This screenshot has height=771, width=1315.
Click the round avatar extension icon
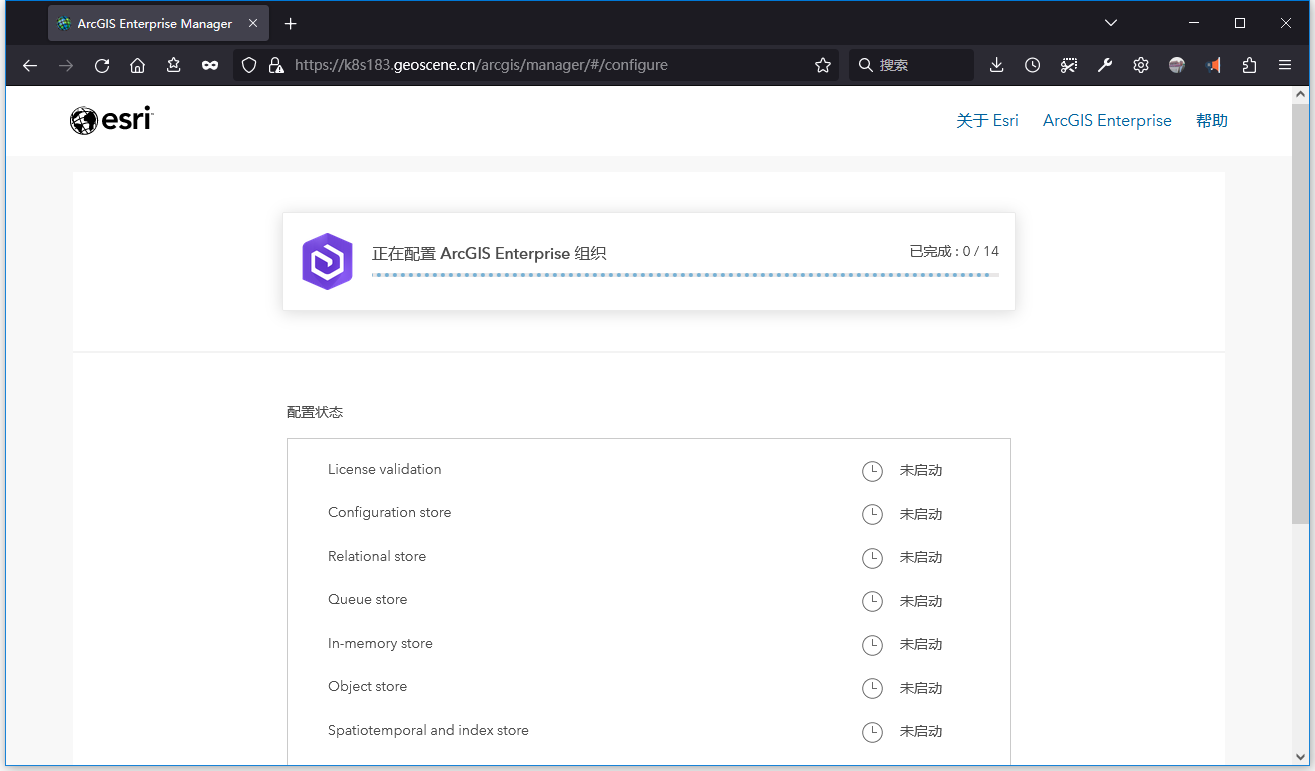click(1177, 65)
